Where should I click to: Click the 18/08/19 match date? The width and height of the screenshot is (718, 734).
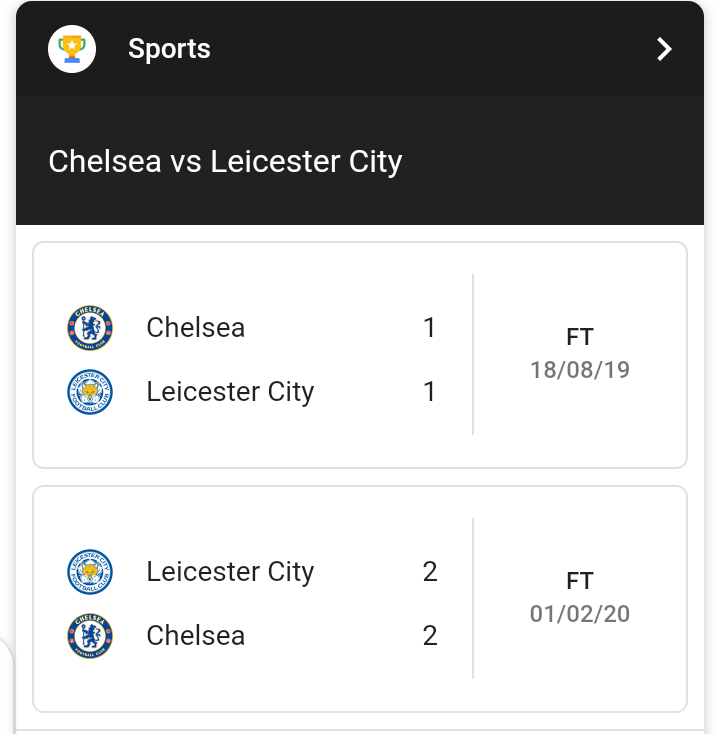(x=580, y=370)
